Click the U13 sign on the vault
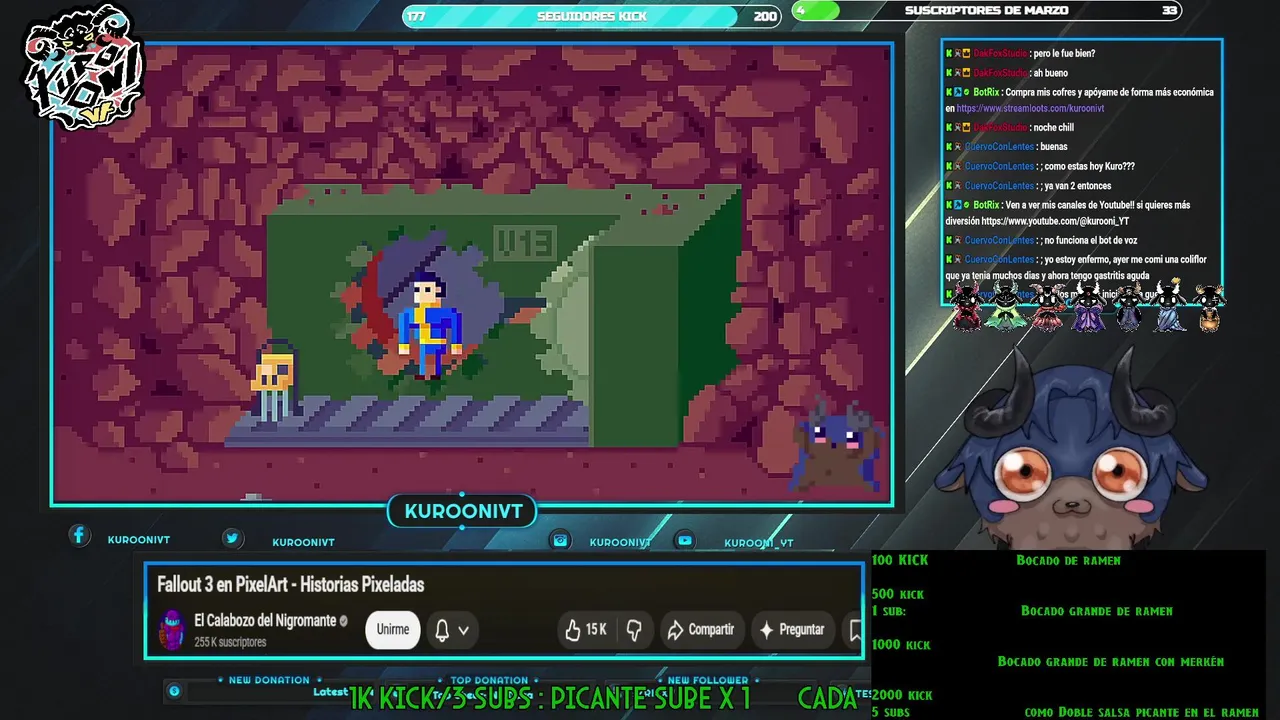This screenshot has width=1280, height=720. click(524, 242)
